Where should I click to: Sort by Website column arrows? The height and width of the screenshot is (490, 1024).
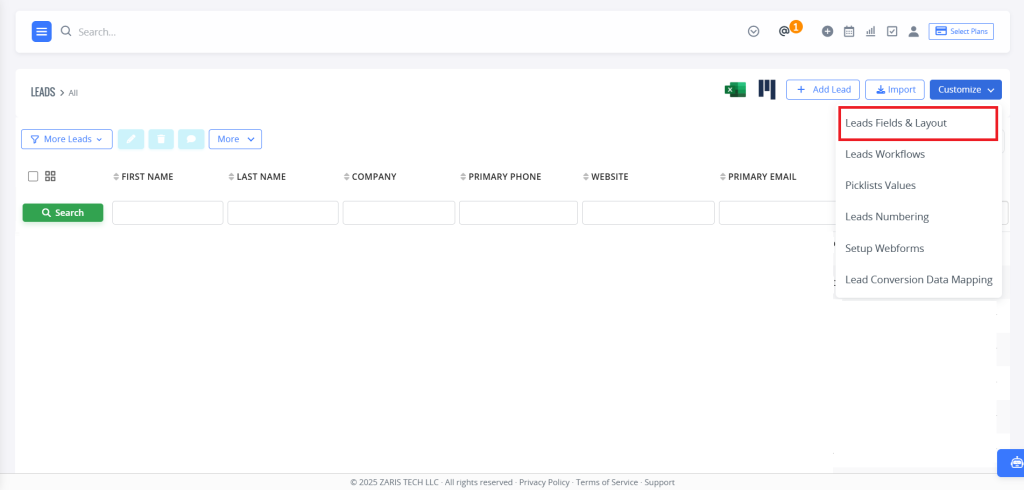point(586,177)
